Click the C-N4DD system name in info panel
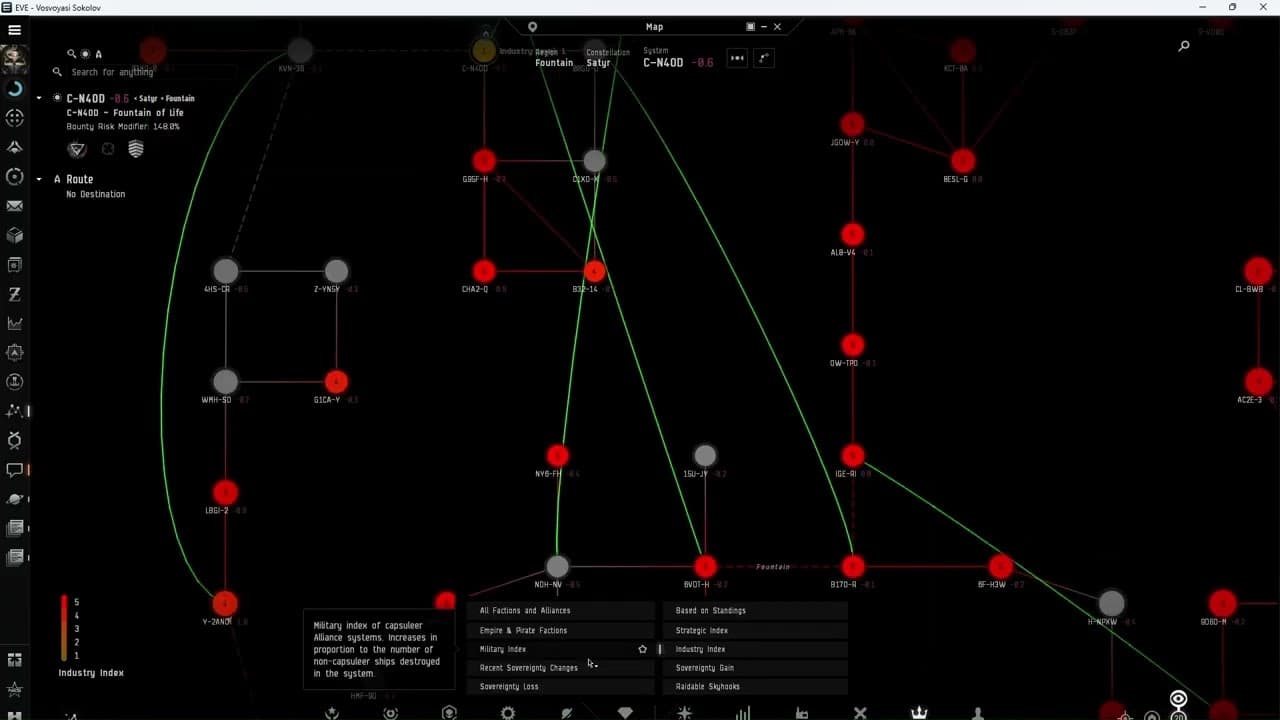Screen dimensions: 1280x720 pyautogui.click(x=86, y=99)
